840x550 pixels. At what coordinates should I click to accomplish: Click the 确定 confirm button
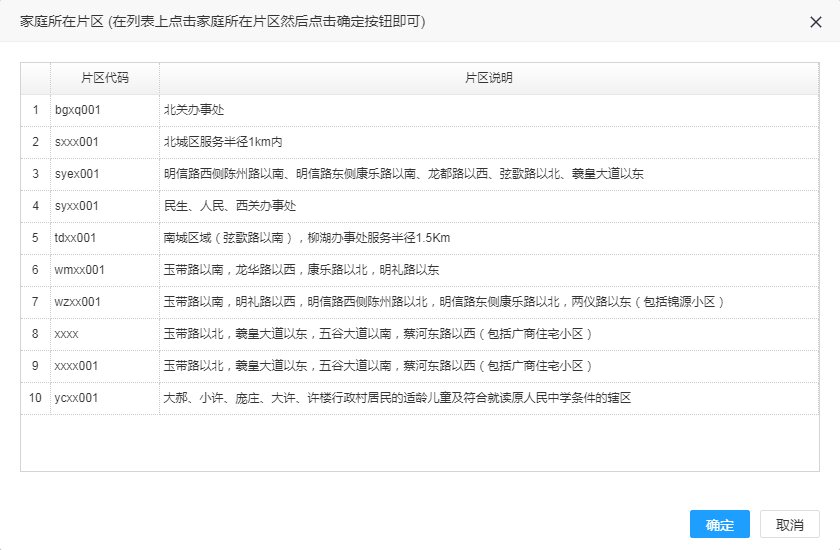tap(719, 525)
